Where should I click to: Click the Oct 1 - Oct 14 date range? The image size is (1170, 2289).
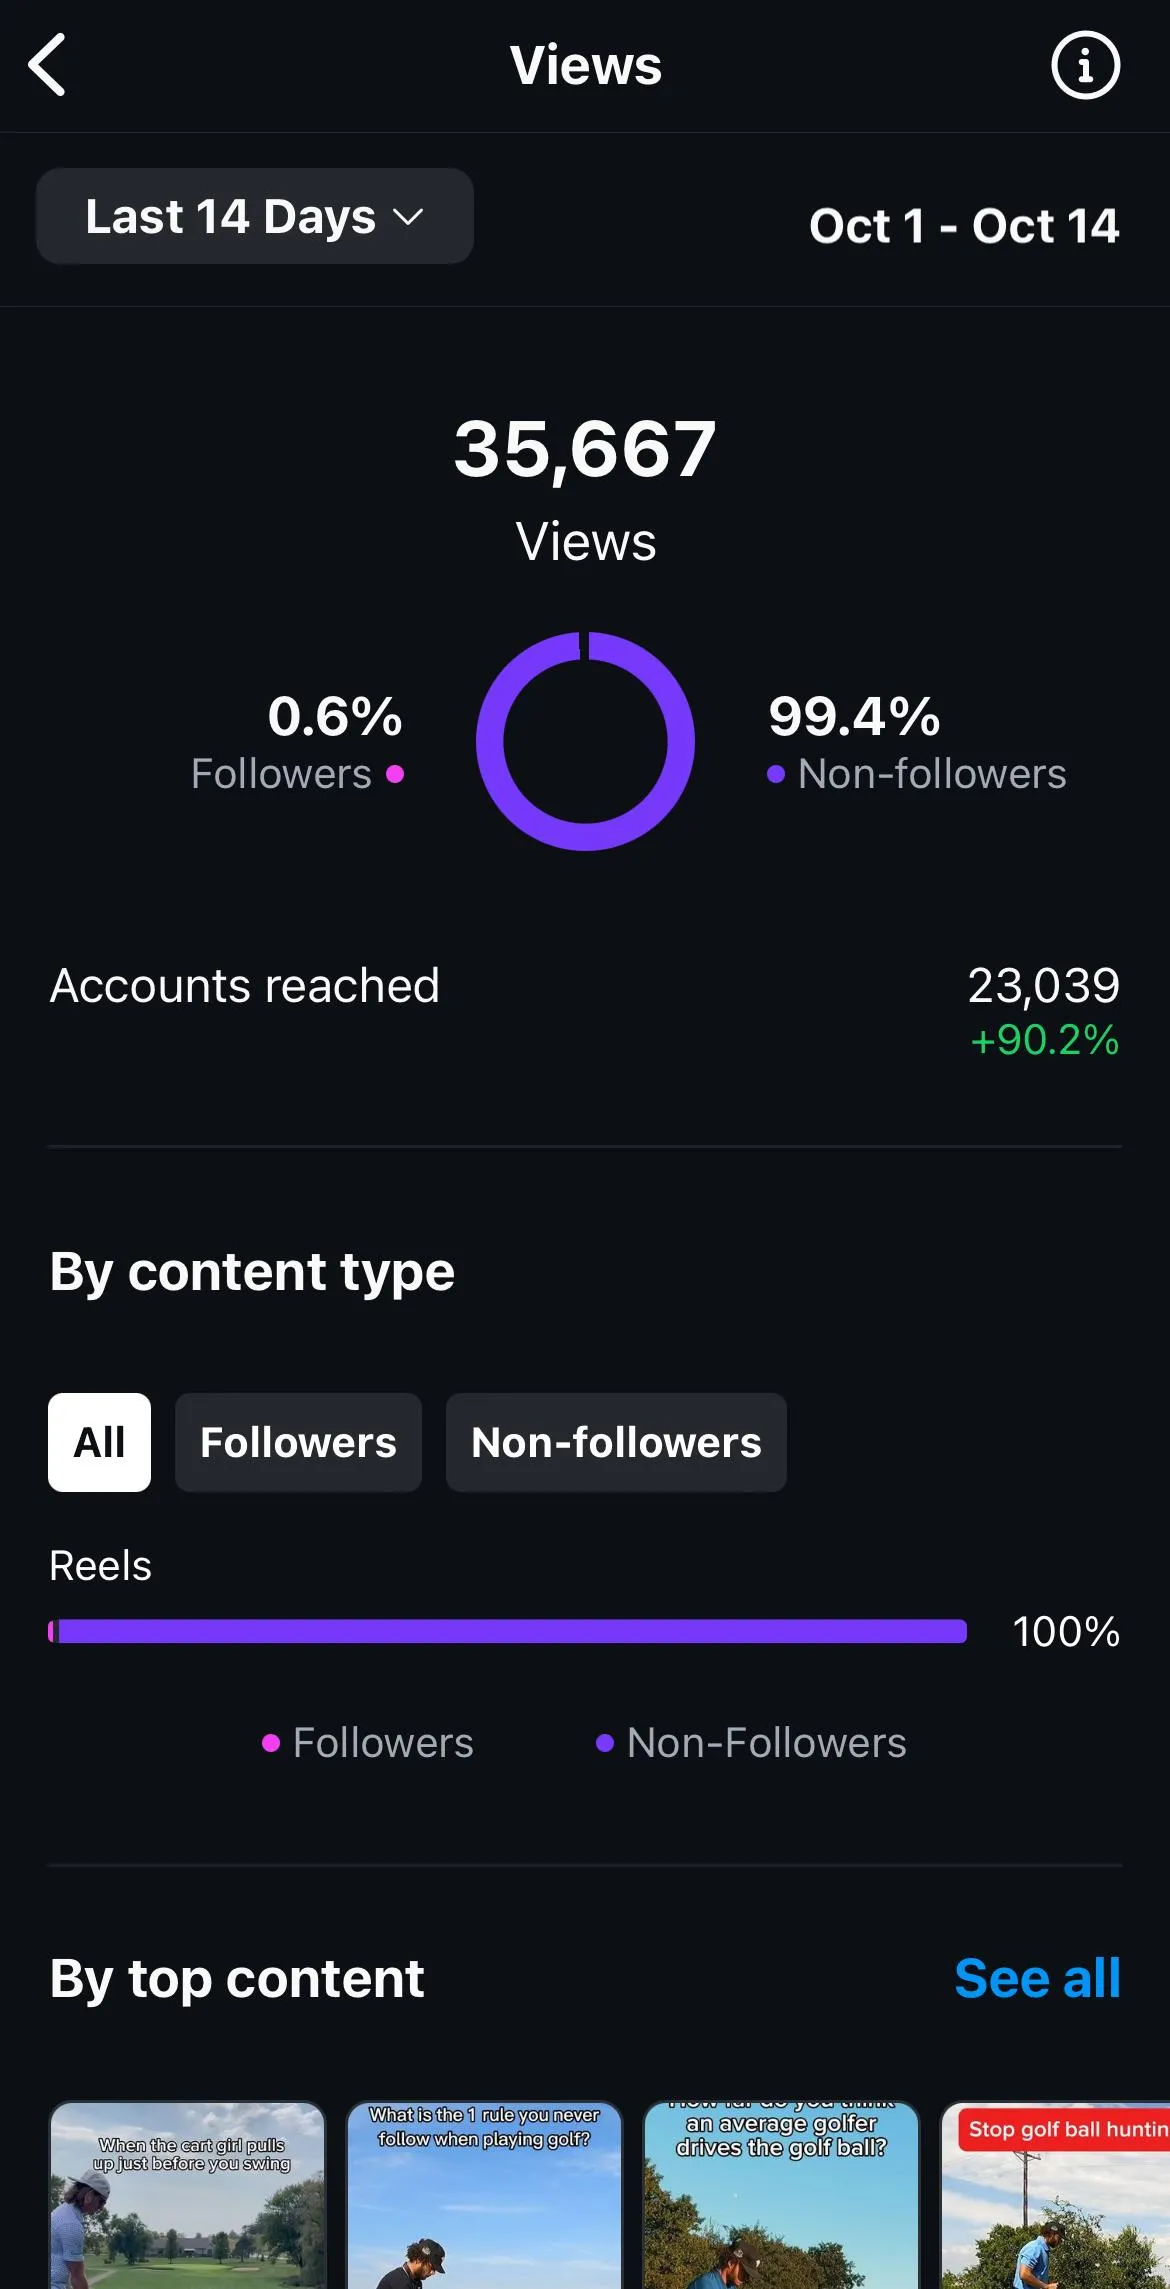(963, 226)
